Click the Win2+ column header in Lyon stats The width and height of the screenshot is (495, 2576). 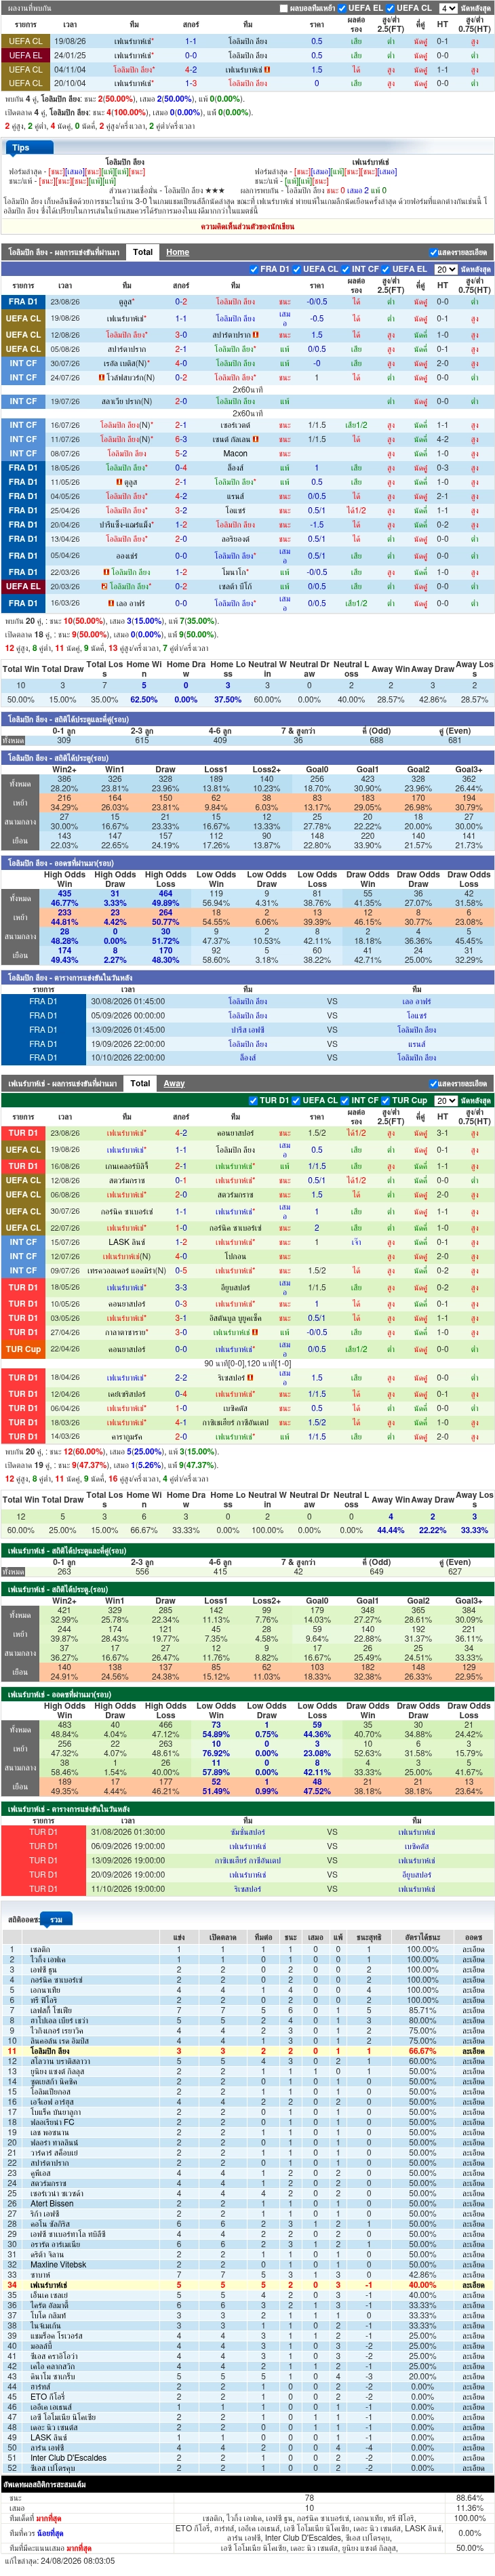64,770
